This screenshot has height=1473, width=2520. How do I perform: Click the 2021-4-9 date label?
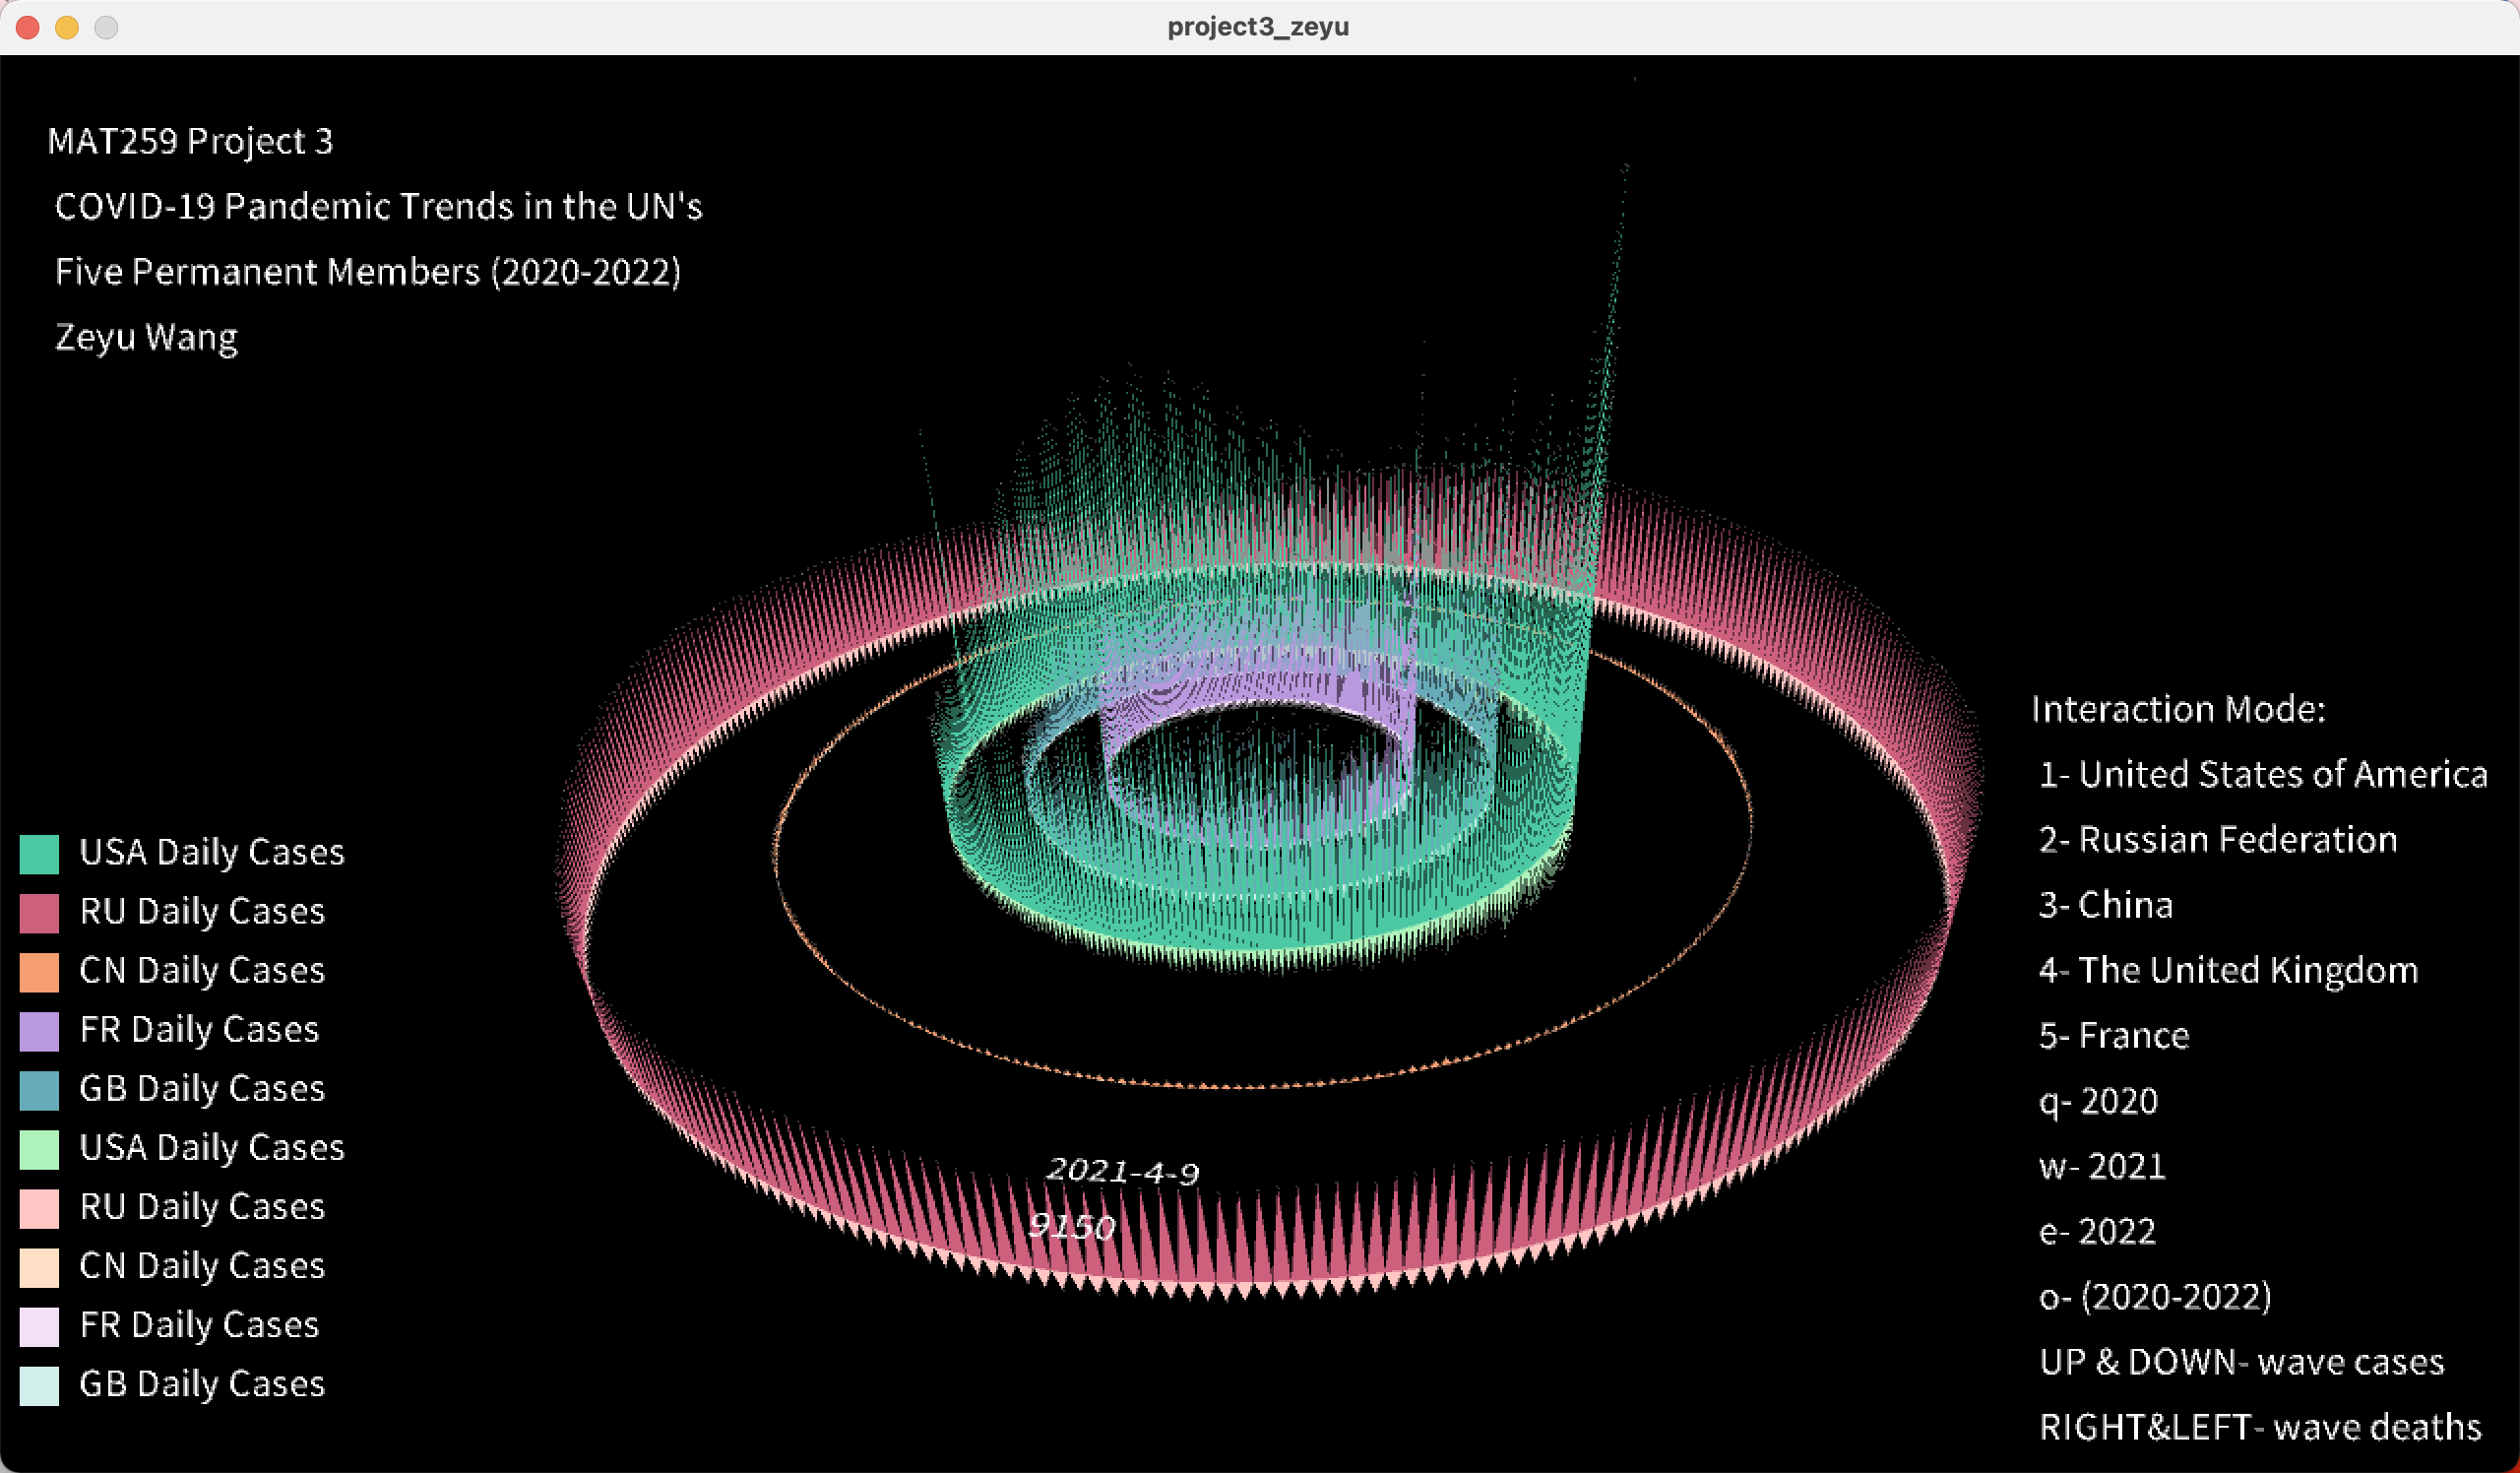click(1121, 1171)
